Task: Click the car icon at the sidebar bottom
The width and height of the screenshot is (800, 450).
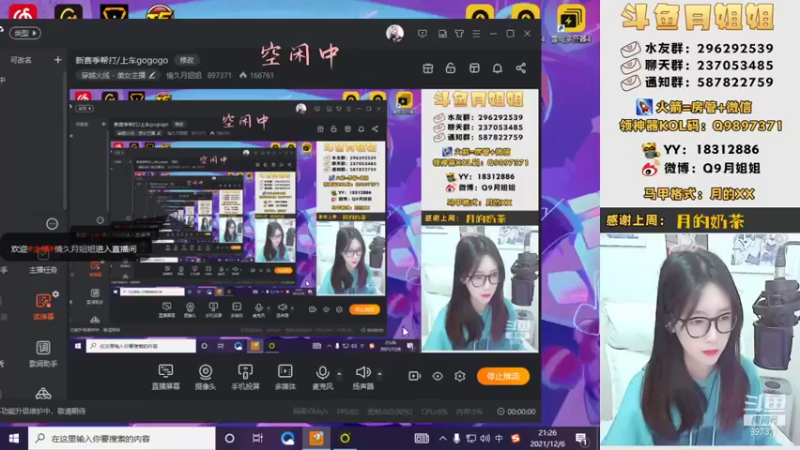Action: [43, 394]
